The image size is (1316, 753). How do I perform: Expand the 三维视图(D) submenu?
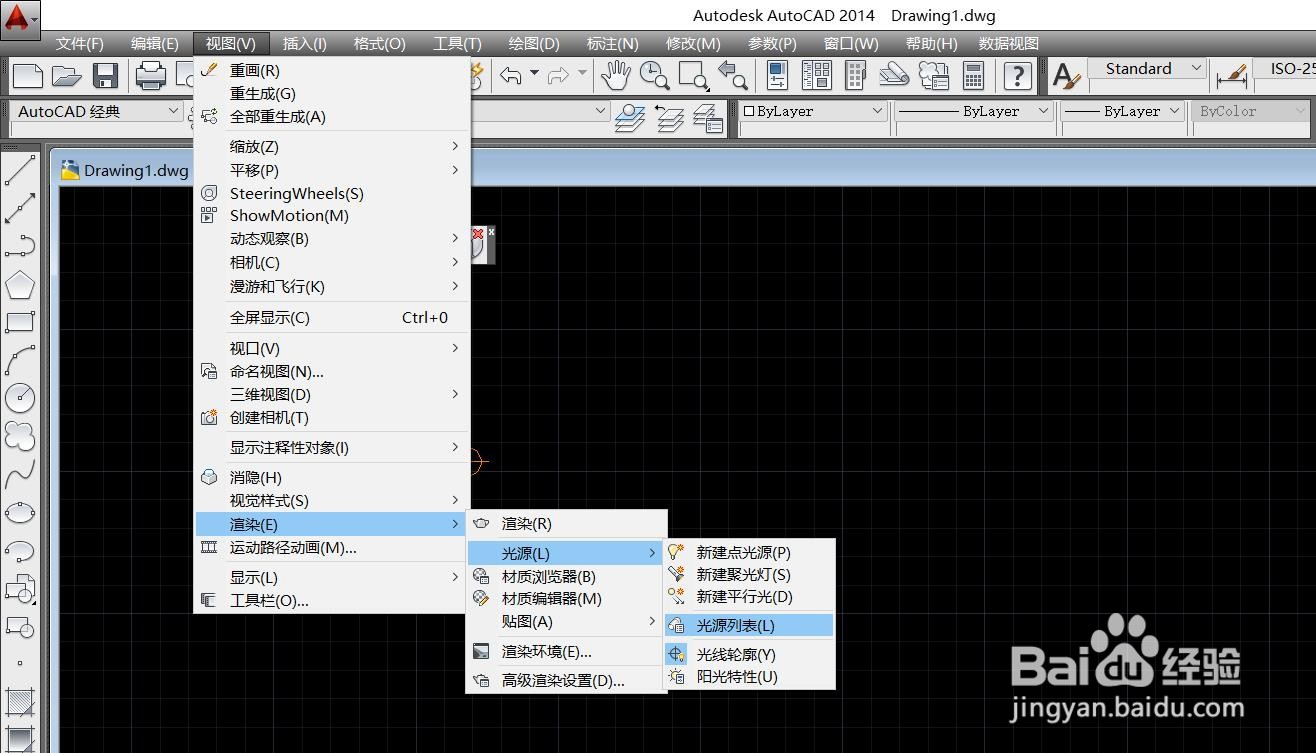pyautogui.click(x=332, y=395)
